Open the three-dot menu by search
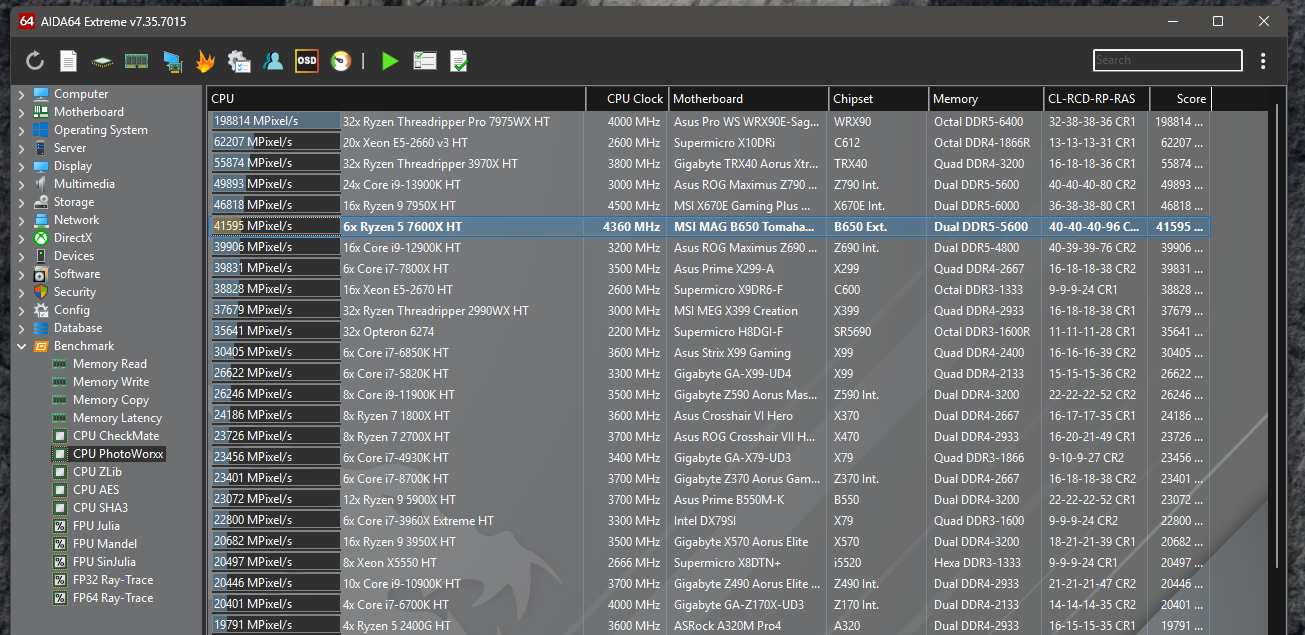Screen dimensions: 1305x635 [1264, 61]
